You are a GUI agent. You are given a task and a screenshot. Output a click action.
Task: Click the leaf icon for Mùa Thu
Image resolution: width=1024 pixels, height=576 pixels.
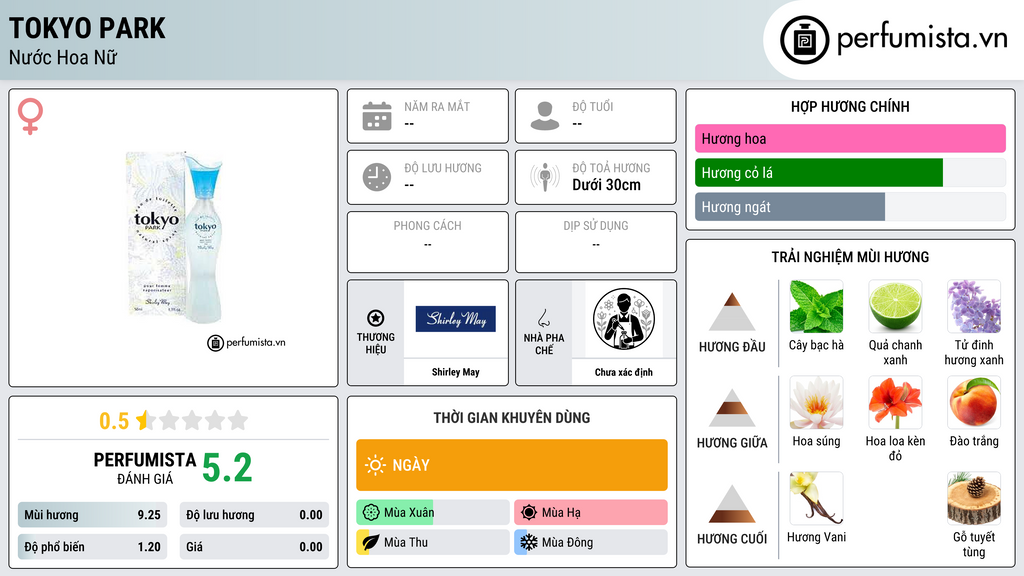tap(370, 542)
